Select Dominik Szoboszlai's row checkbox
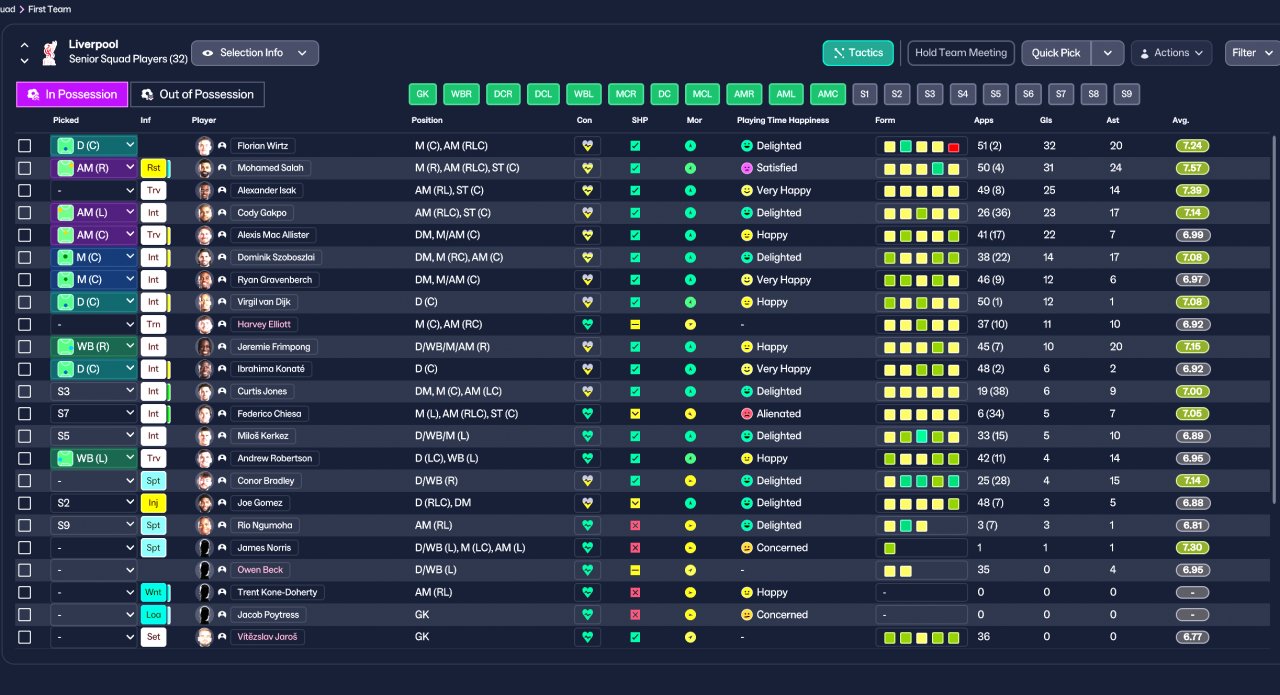 point(25,257)
